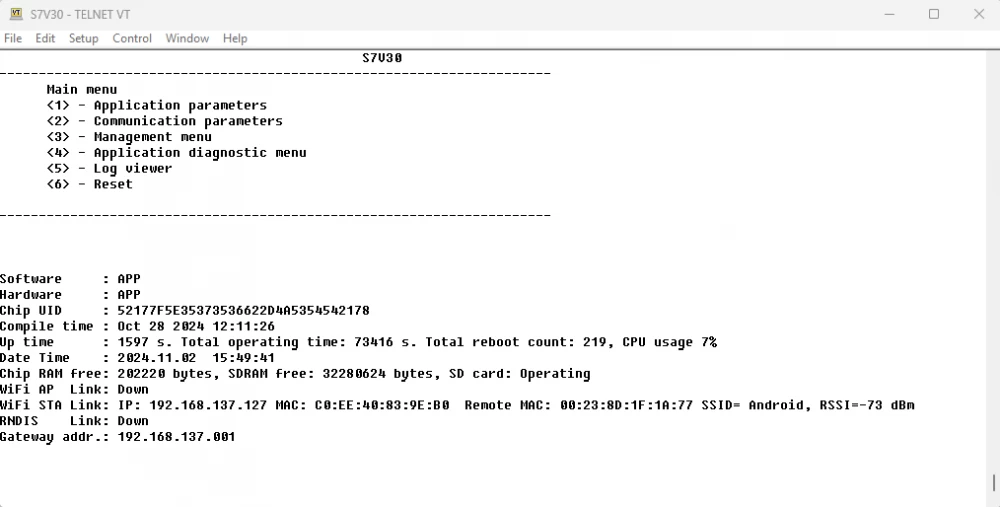Click the Gateway address 192.168.137.001
Image resolution: width=1000 pixels, height=507 pixels.
point(177,437)
